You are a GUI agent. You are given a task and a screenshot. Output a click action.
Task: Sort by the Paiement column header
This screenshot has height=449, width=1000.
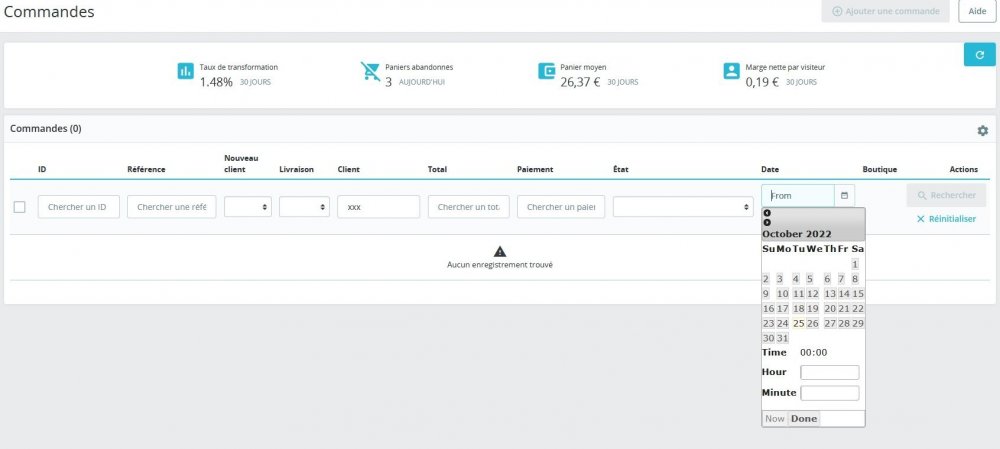pyautogui.click(x=535, y=169)
